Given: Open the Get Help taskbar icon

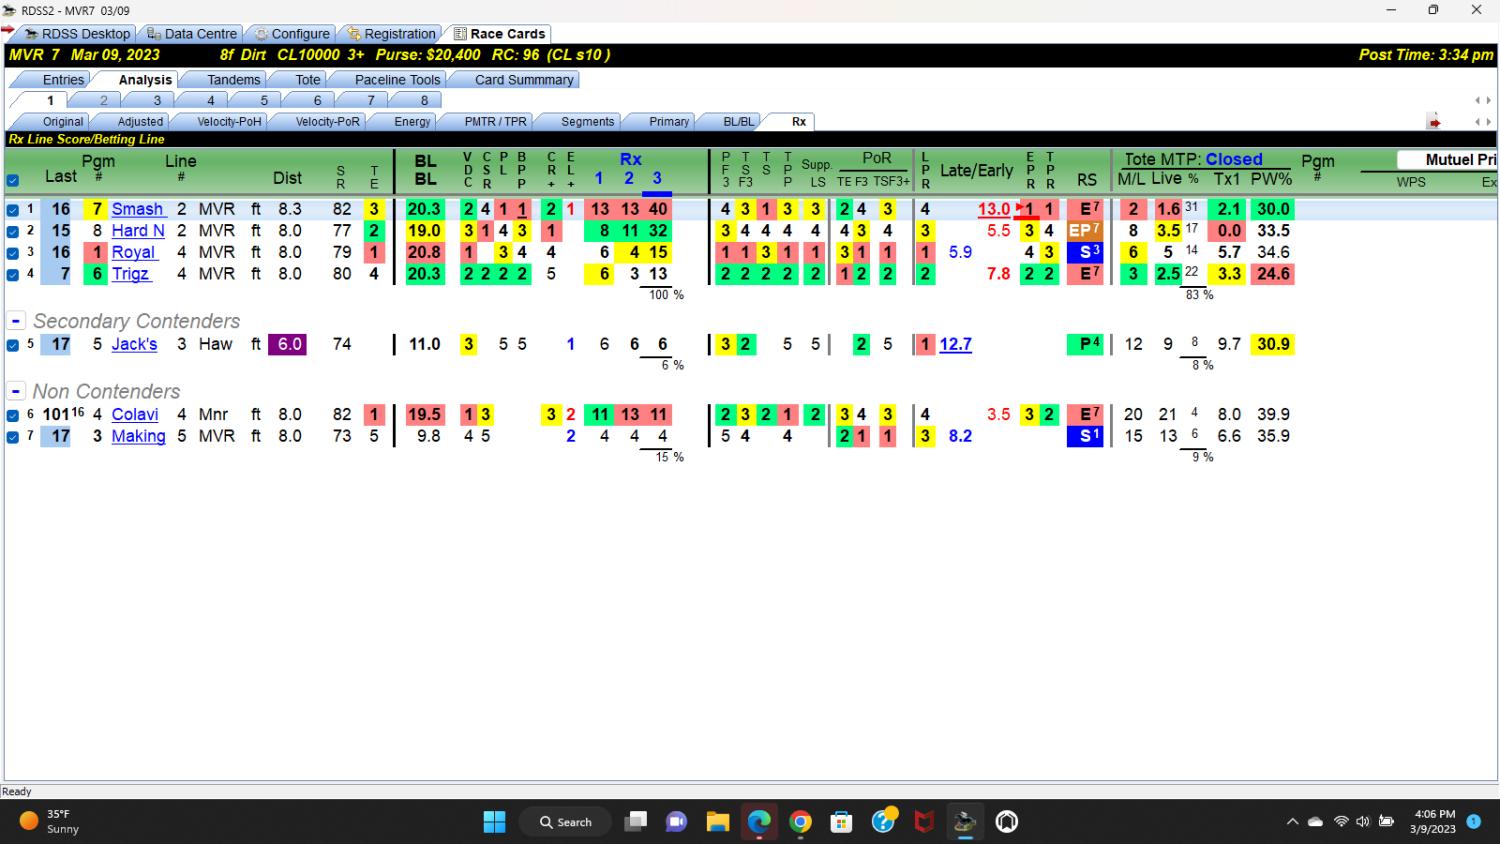Looking at the screenshot, I should (883, 822).
